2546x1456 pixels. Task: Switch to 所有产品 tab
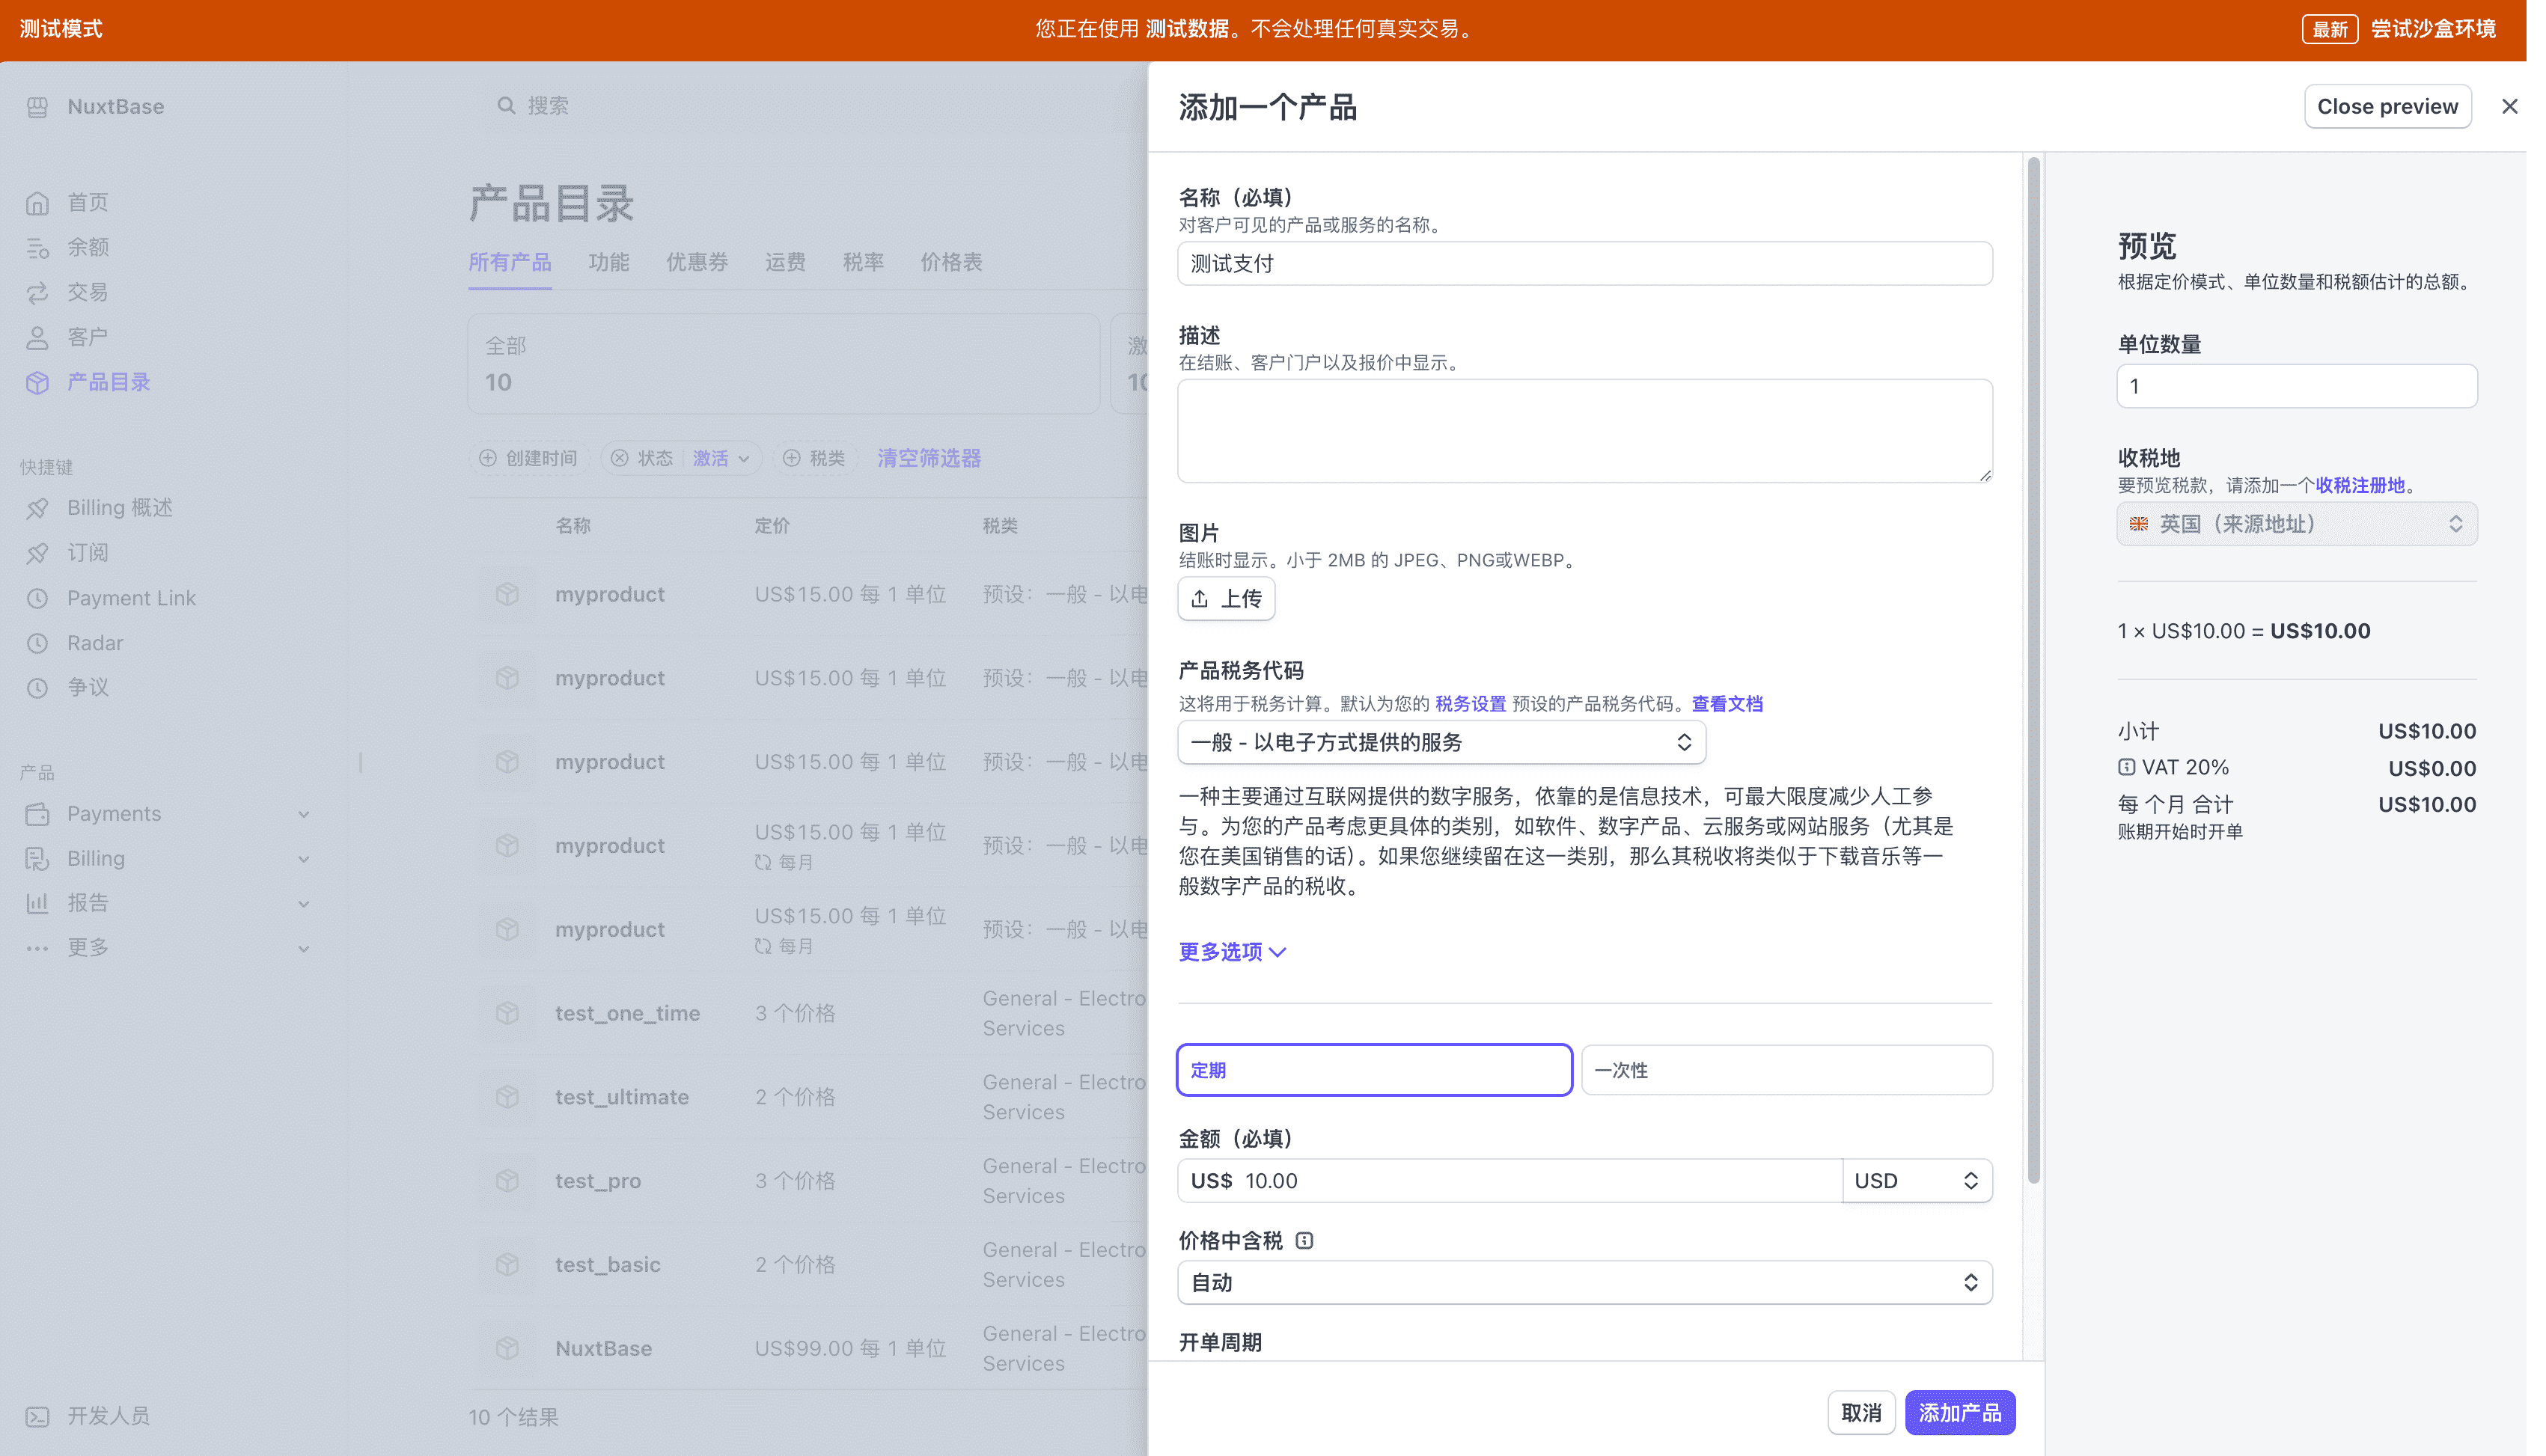510,262
